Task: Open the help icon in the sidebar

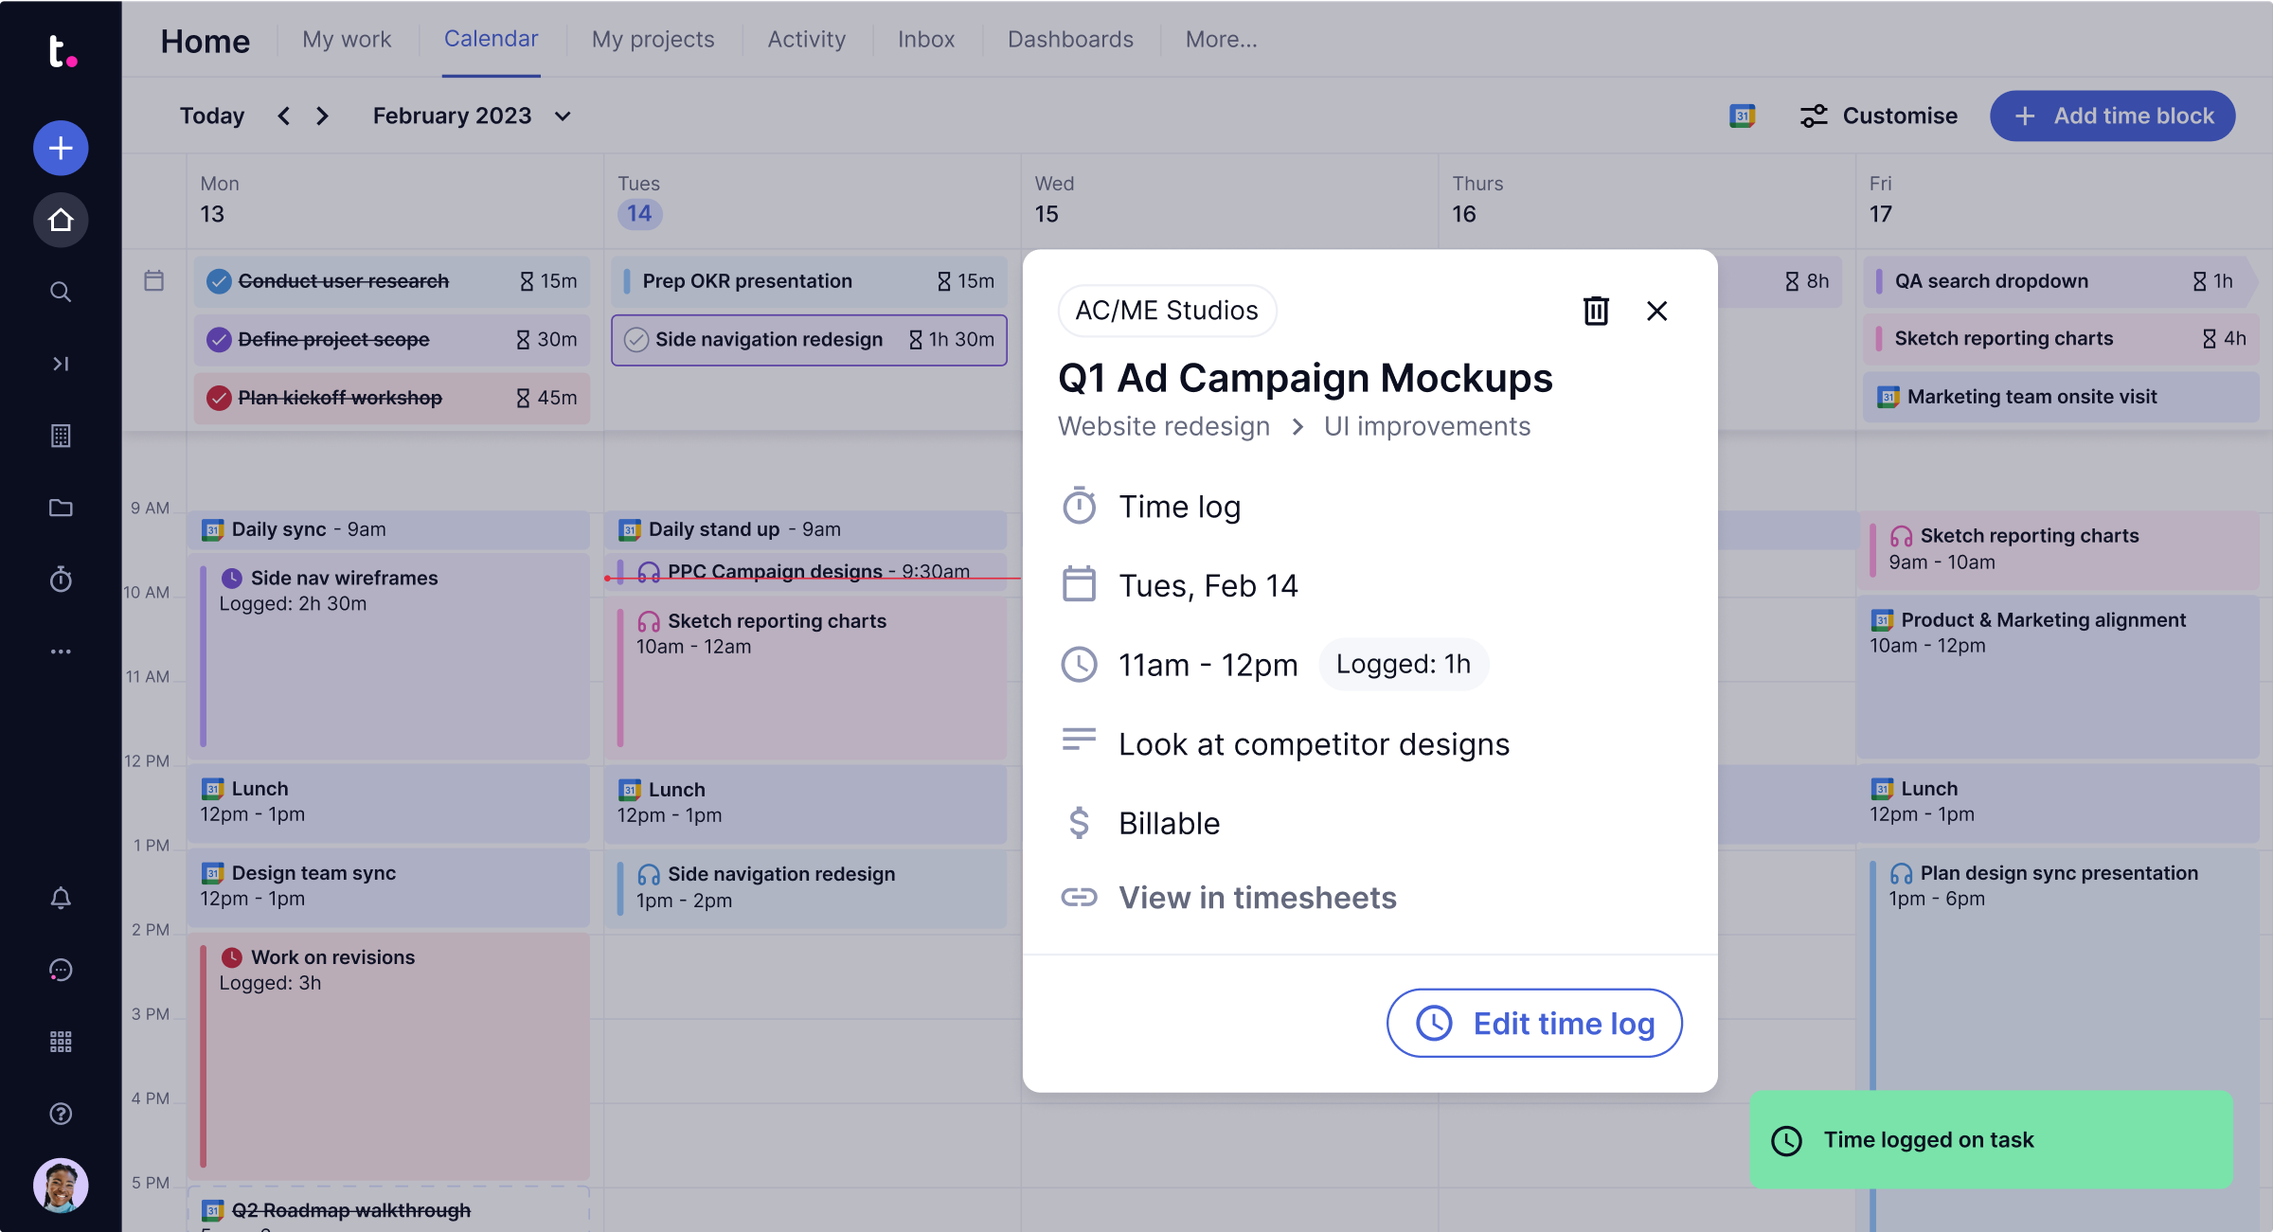Action: [x=60, y=1113]
